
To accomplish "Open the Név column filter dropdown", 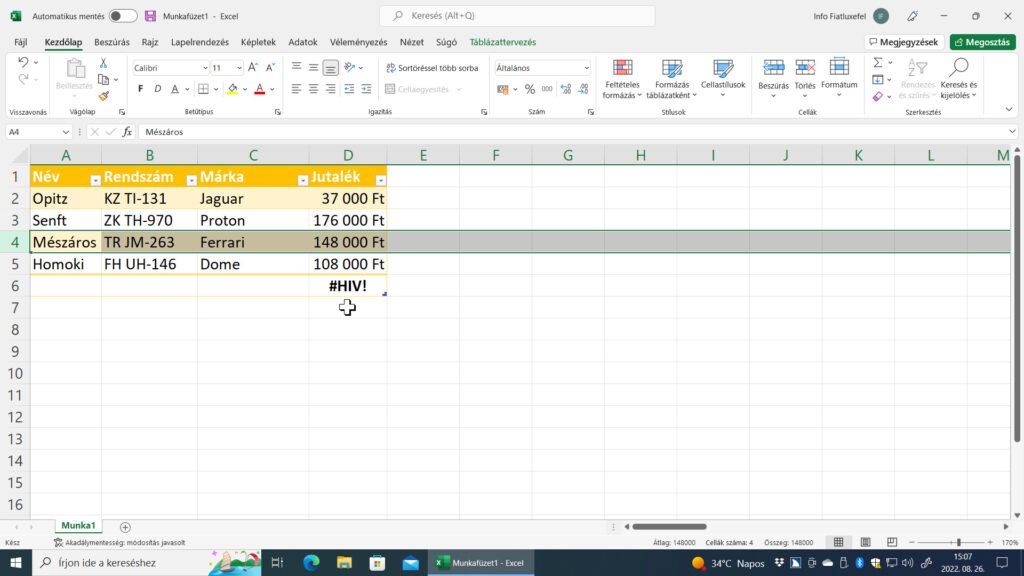I will tap(95, 180).
